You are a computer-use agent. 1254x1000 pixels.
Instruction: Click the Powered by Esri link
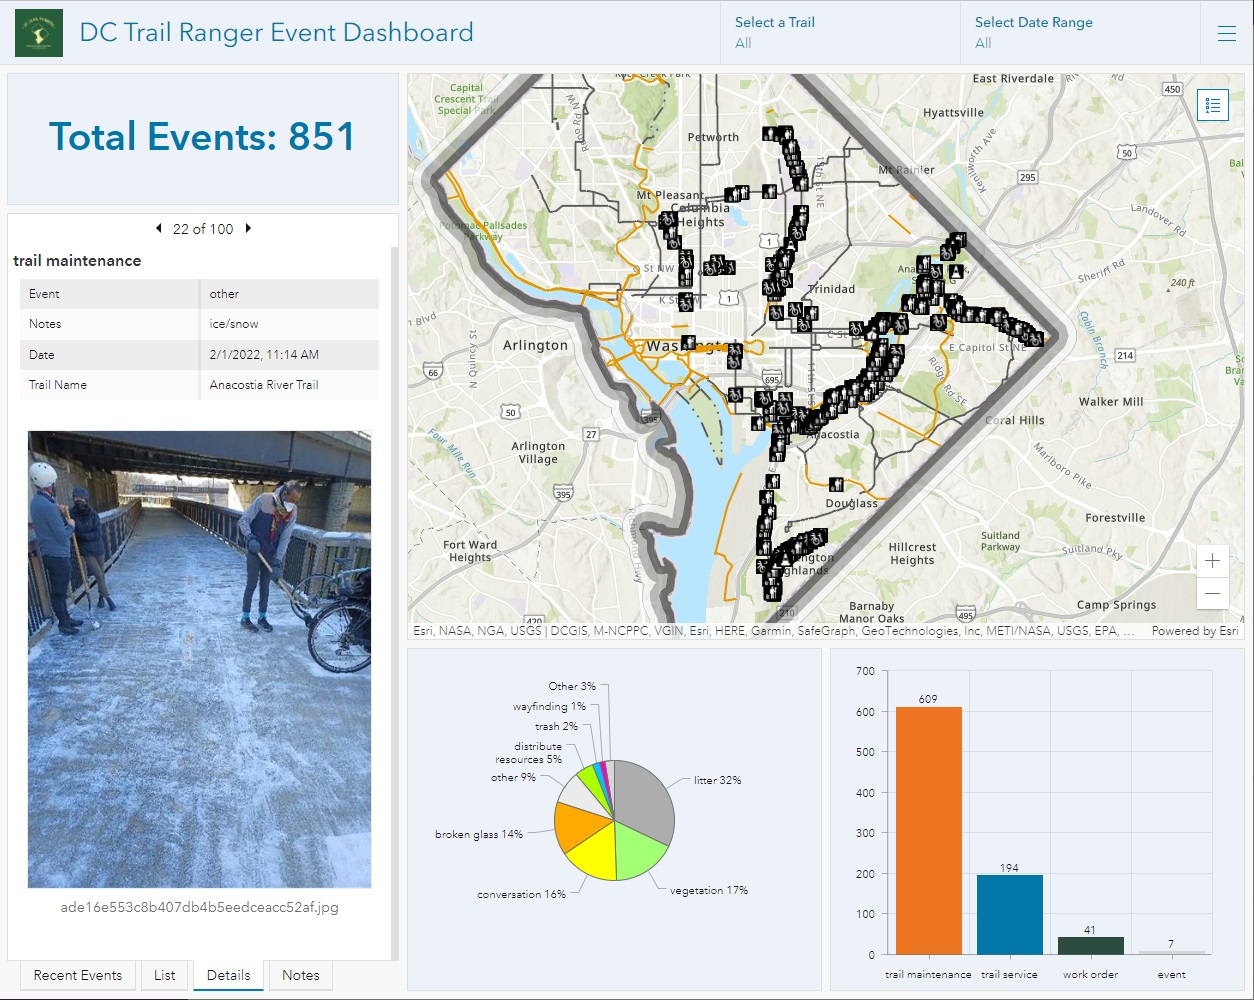point(1196,631)
